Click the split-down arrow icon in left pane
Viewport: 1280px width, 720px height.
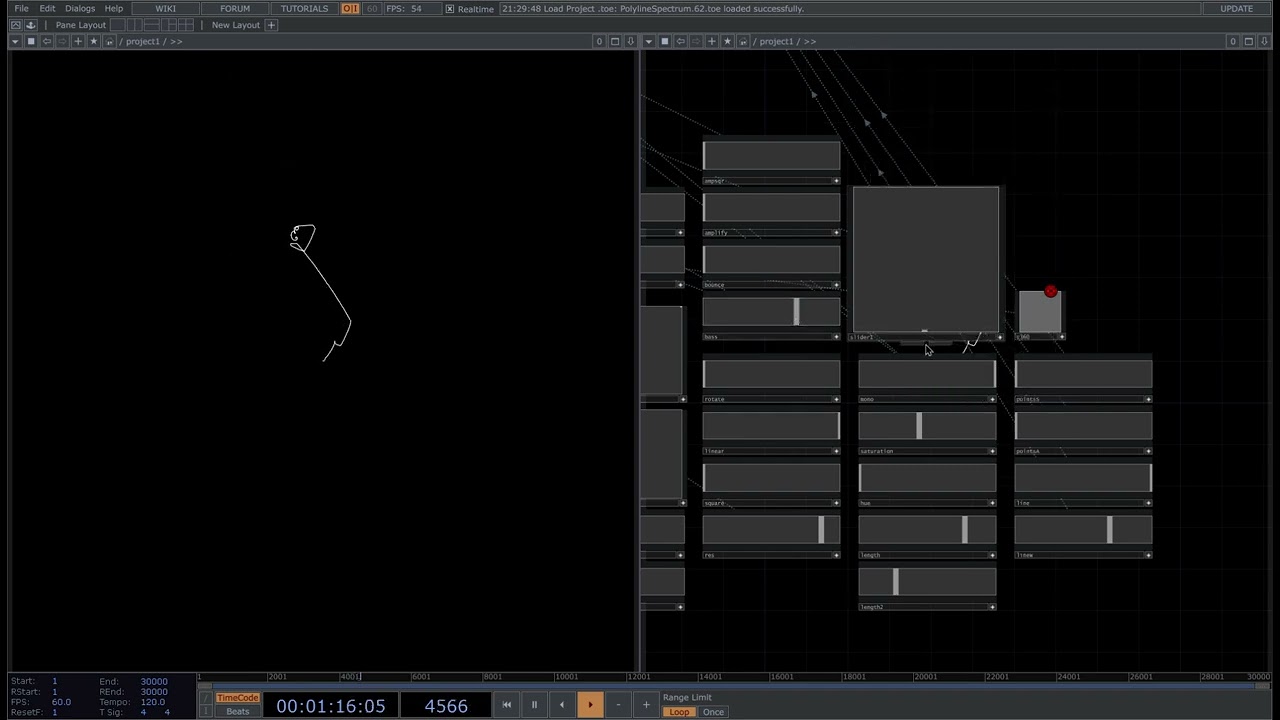630,41
